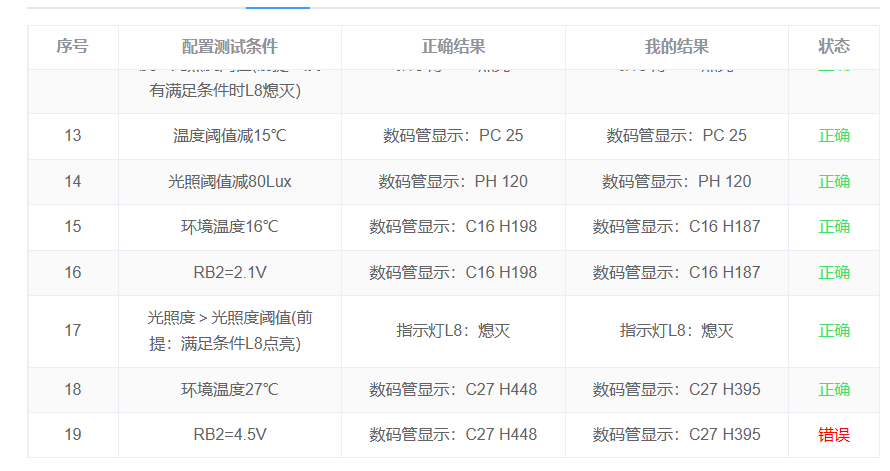Click the 环境温度27℃ condition cell
This screenshot has height=471, width=890.
pyautogui.click(x=229, y=390)
